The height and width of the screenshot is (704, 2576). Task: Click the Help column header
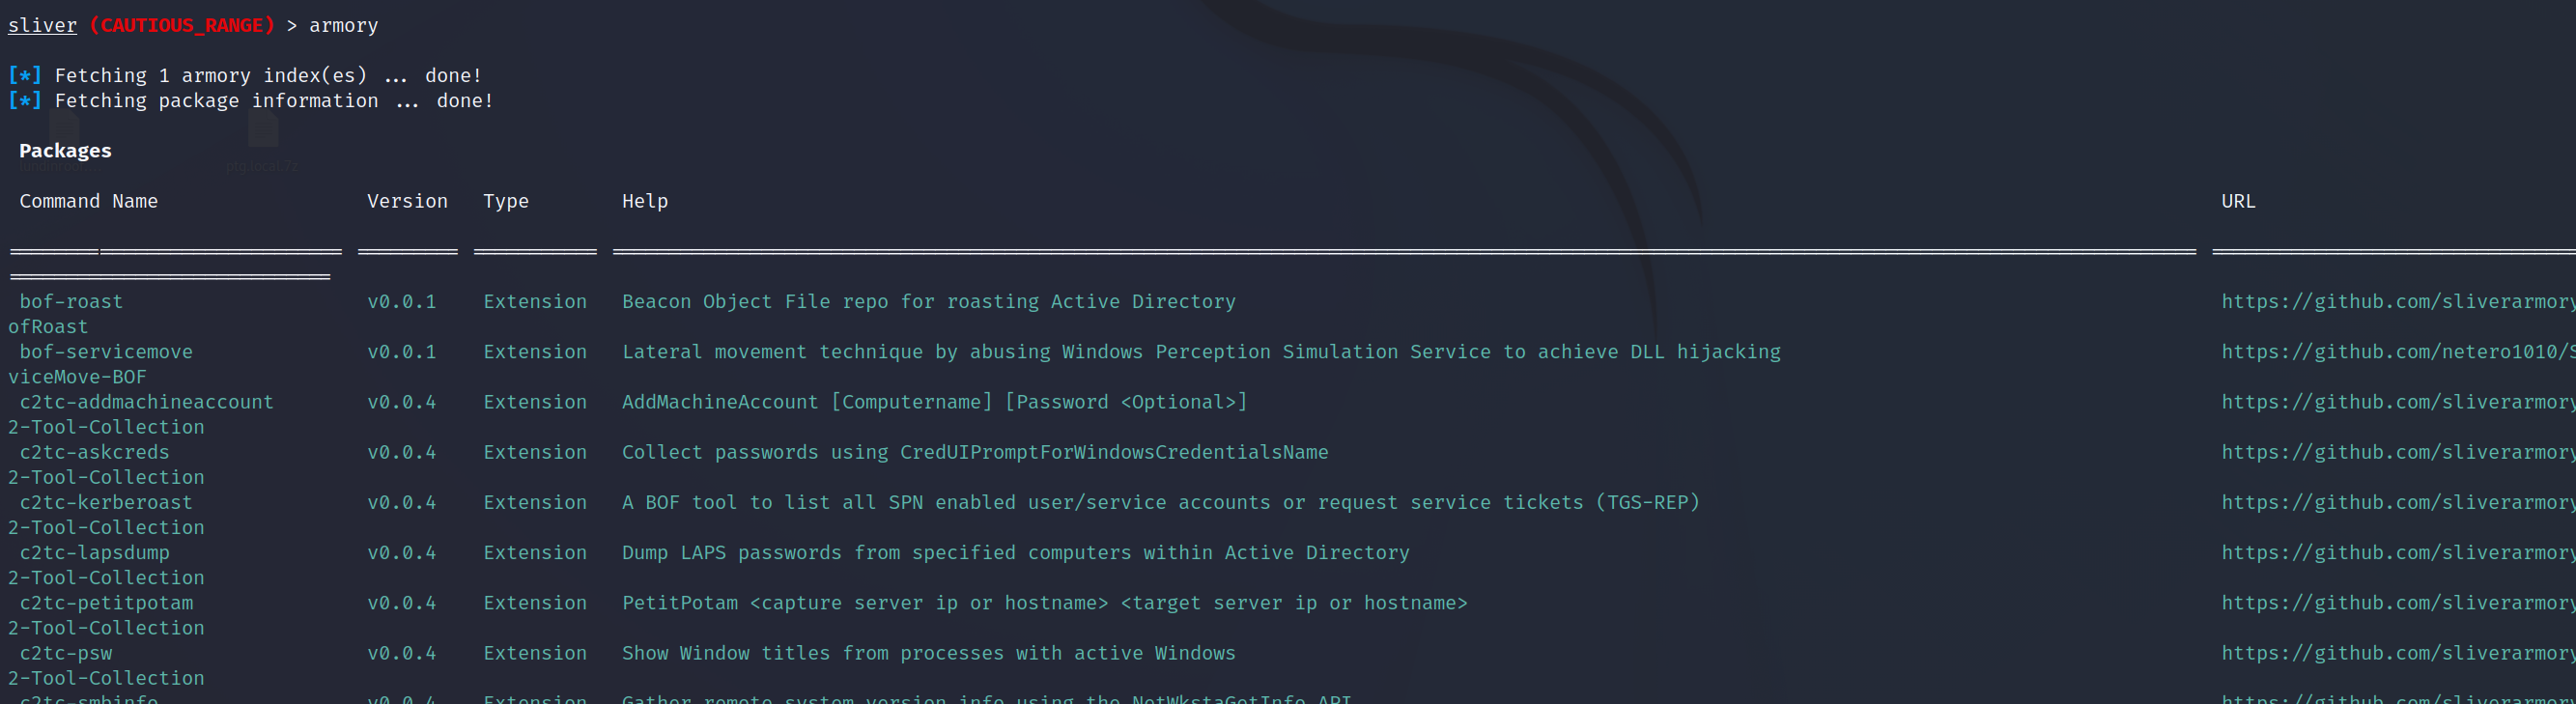[645, 201]
